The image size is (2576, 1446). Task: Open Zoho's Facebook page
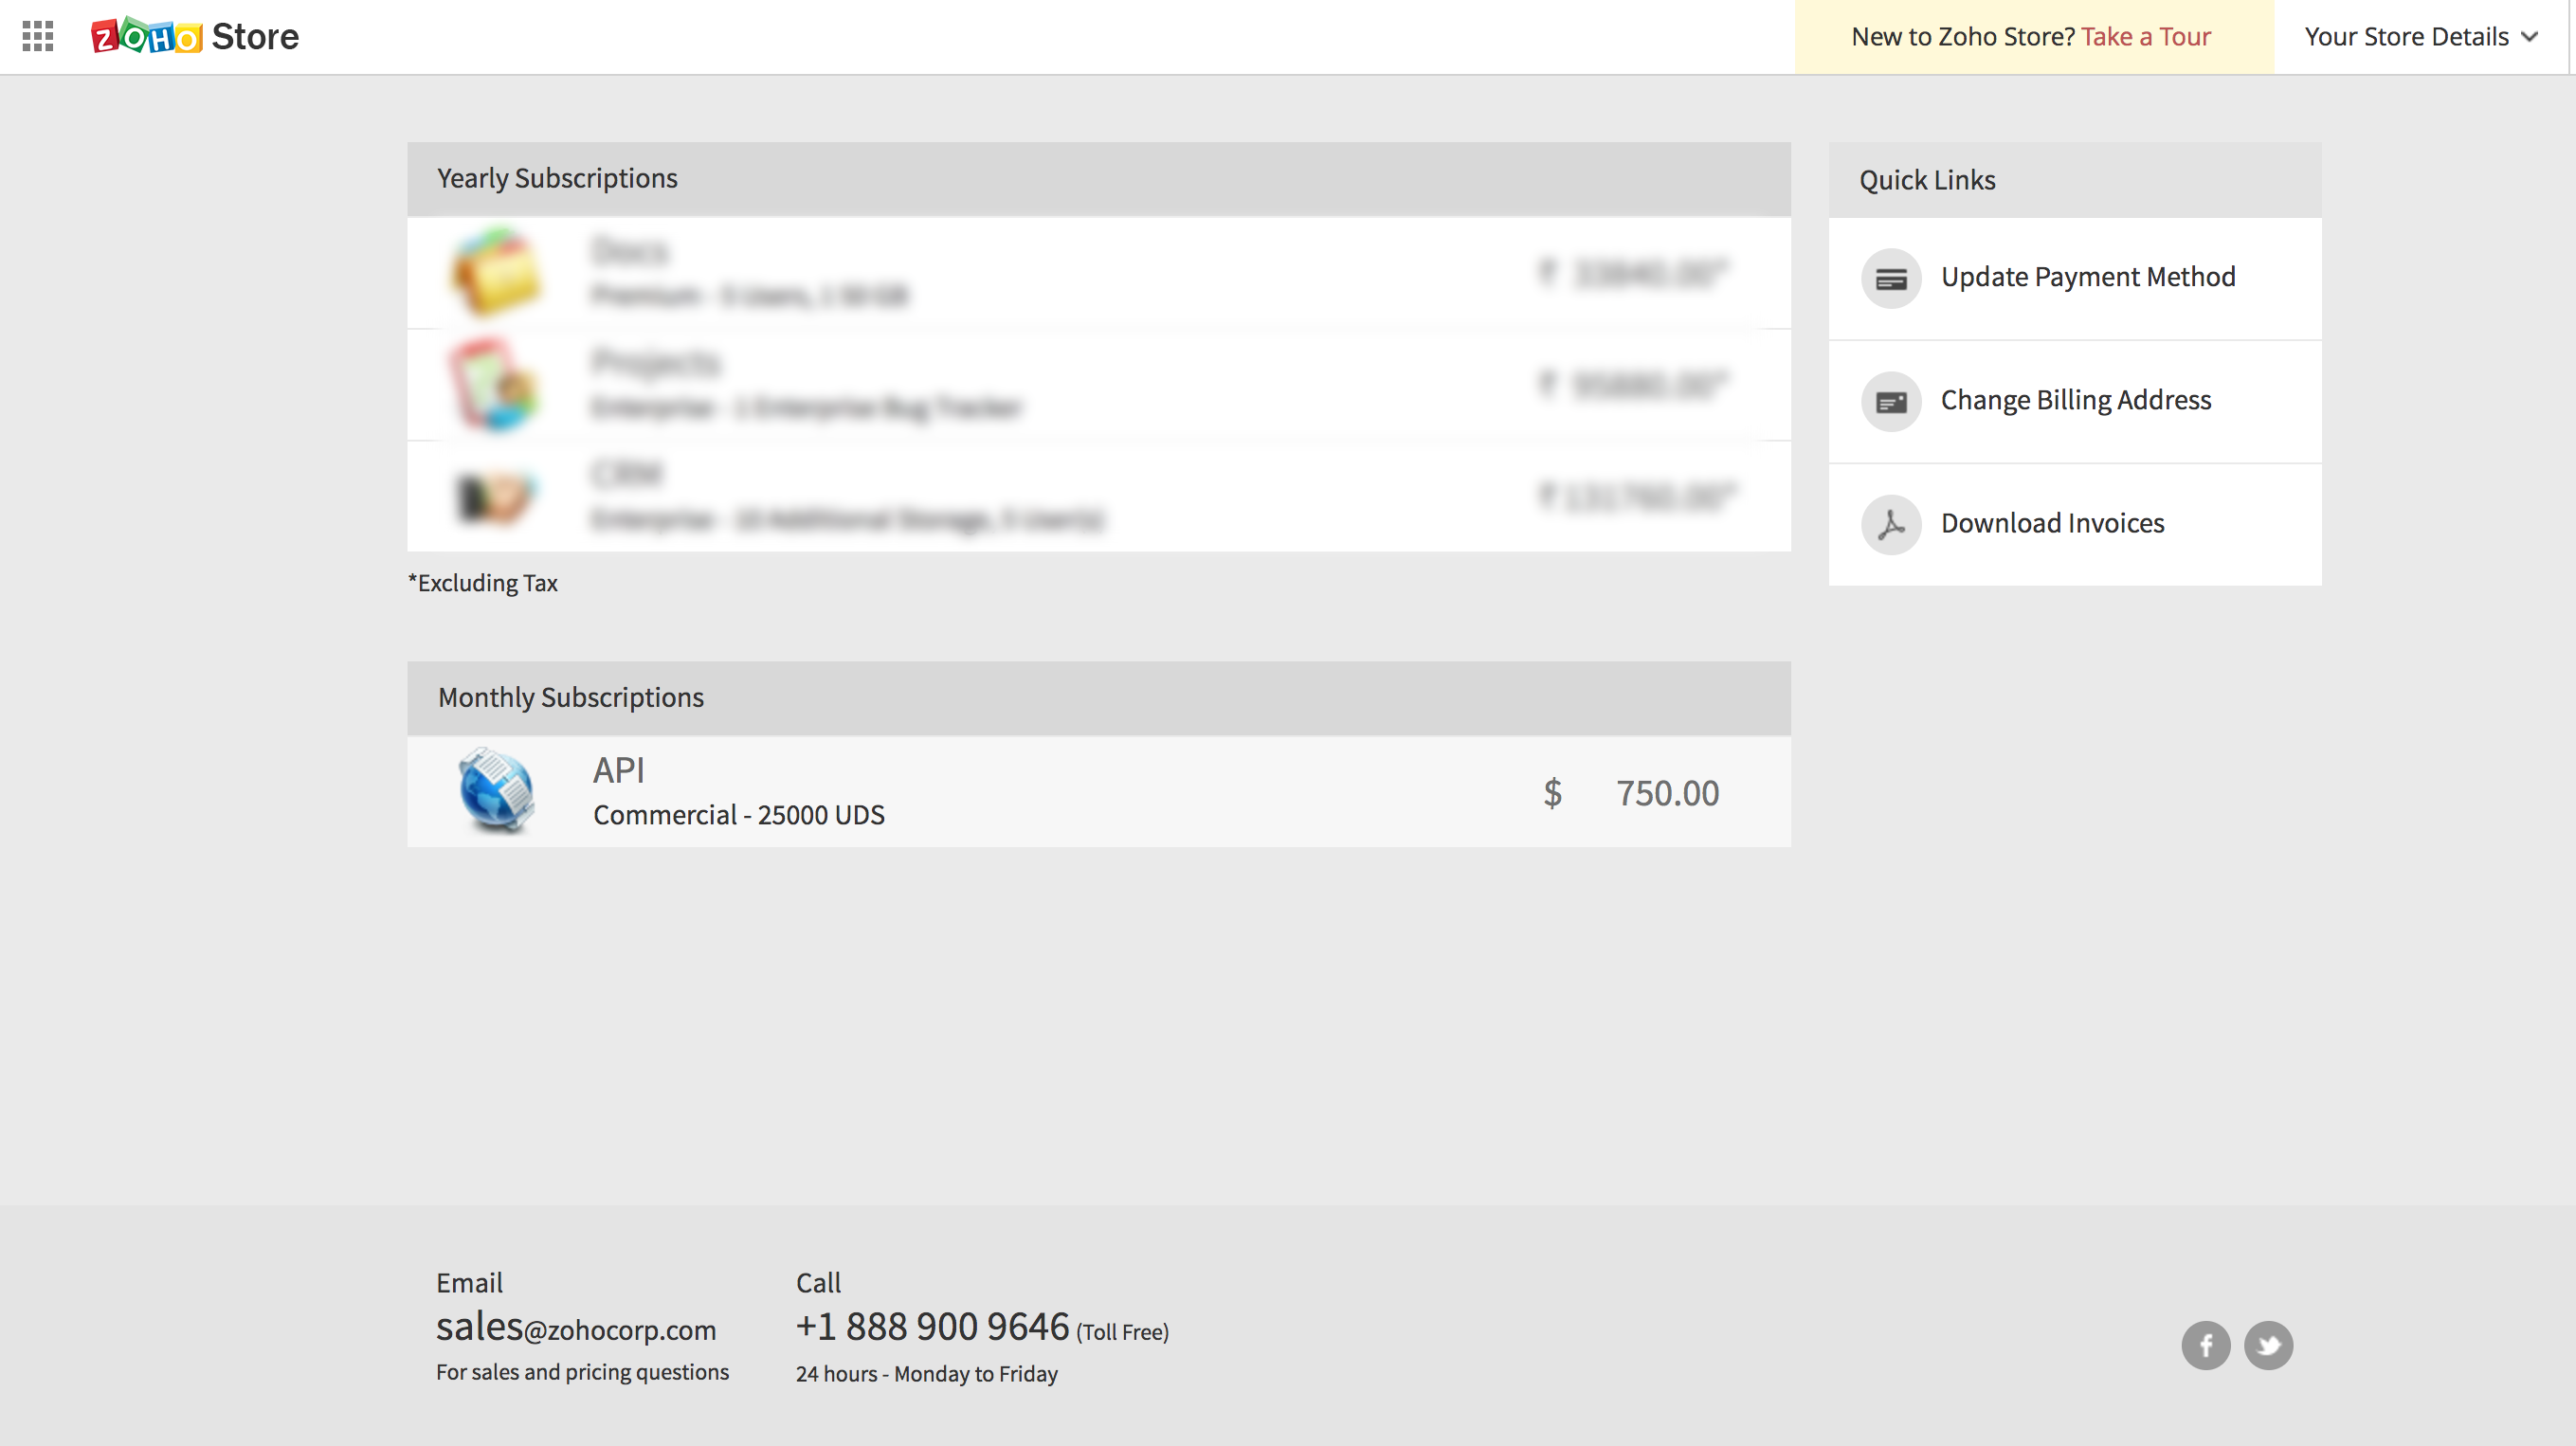pos(2205,1345)
